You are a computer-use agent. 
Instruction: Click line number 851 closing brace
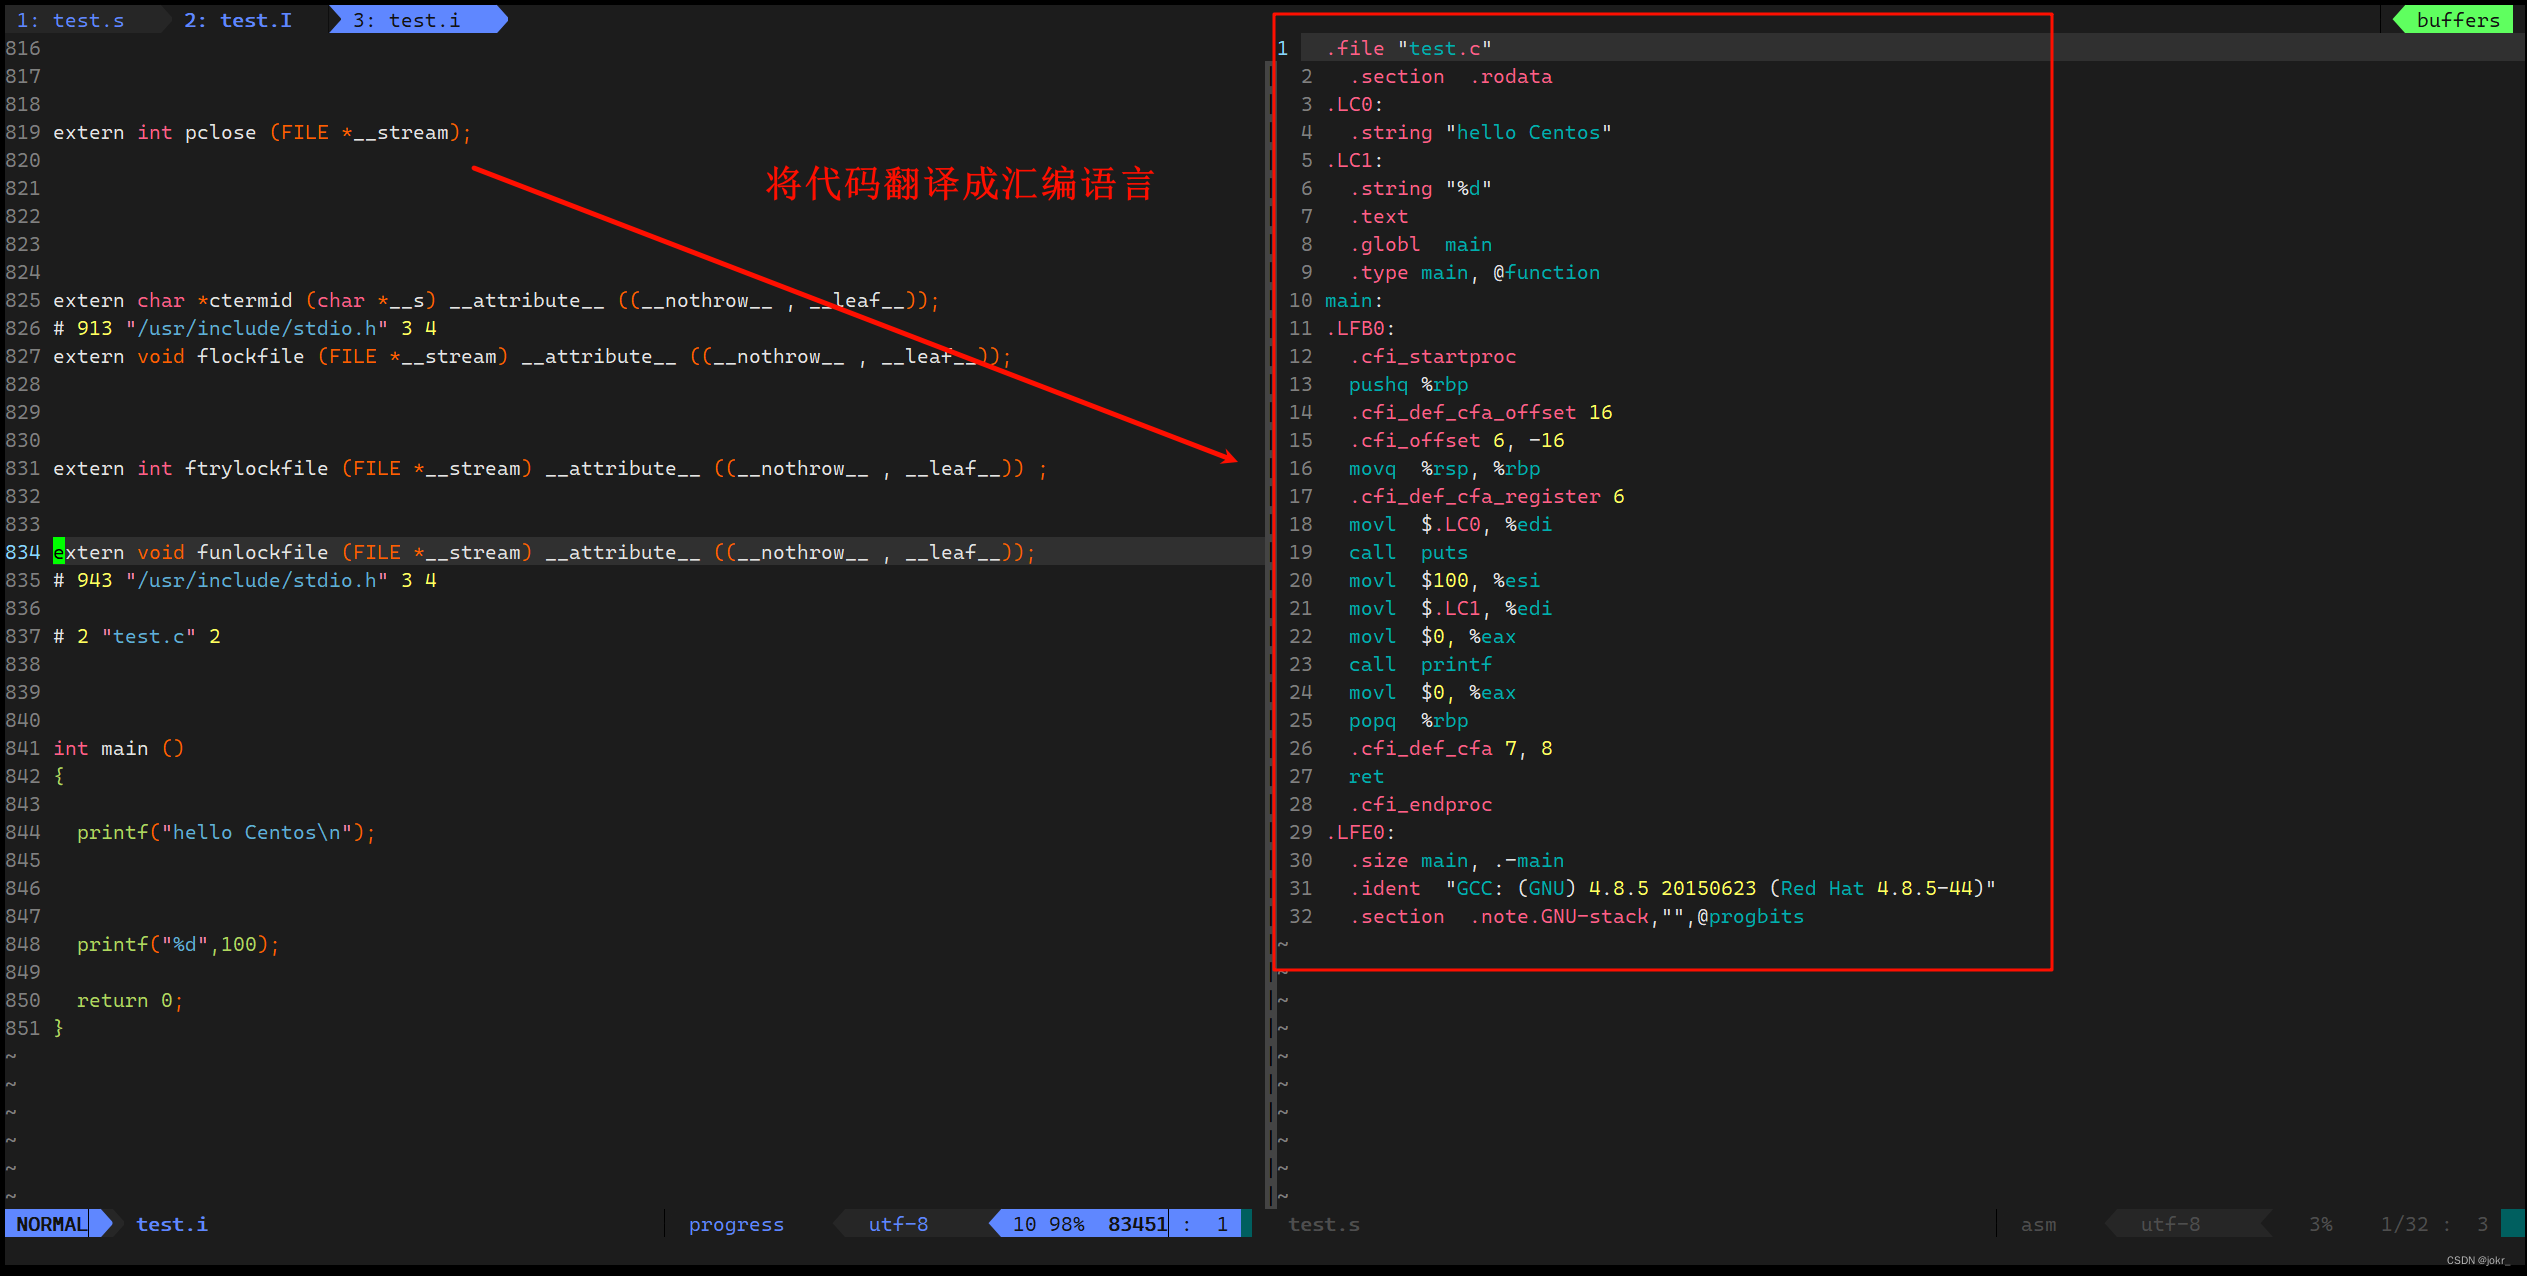coord(58,1029)
